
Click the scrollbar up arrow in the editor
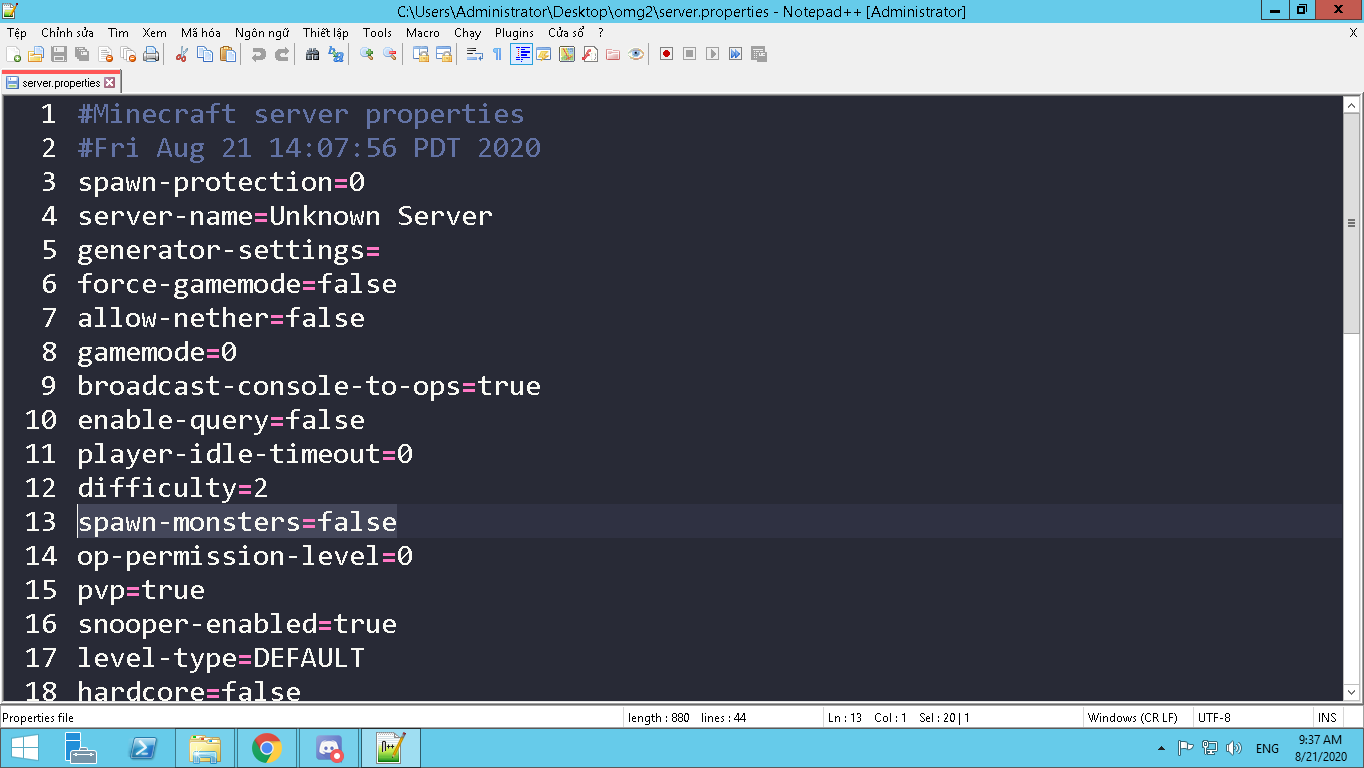pos(1351,105)
